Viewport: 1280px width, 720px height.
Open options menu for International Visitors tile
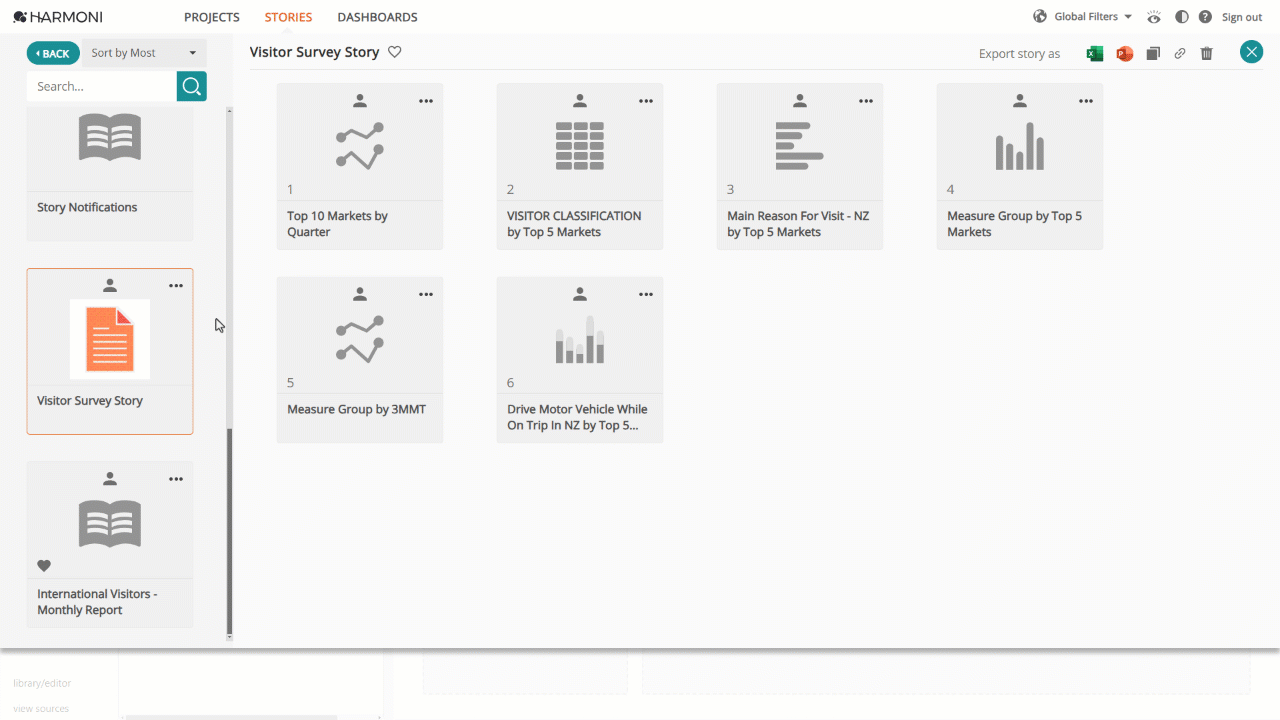176,479
